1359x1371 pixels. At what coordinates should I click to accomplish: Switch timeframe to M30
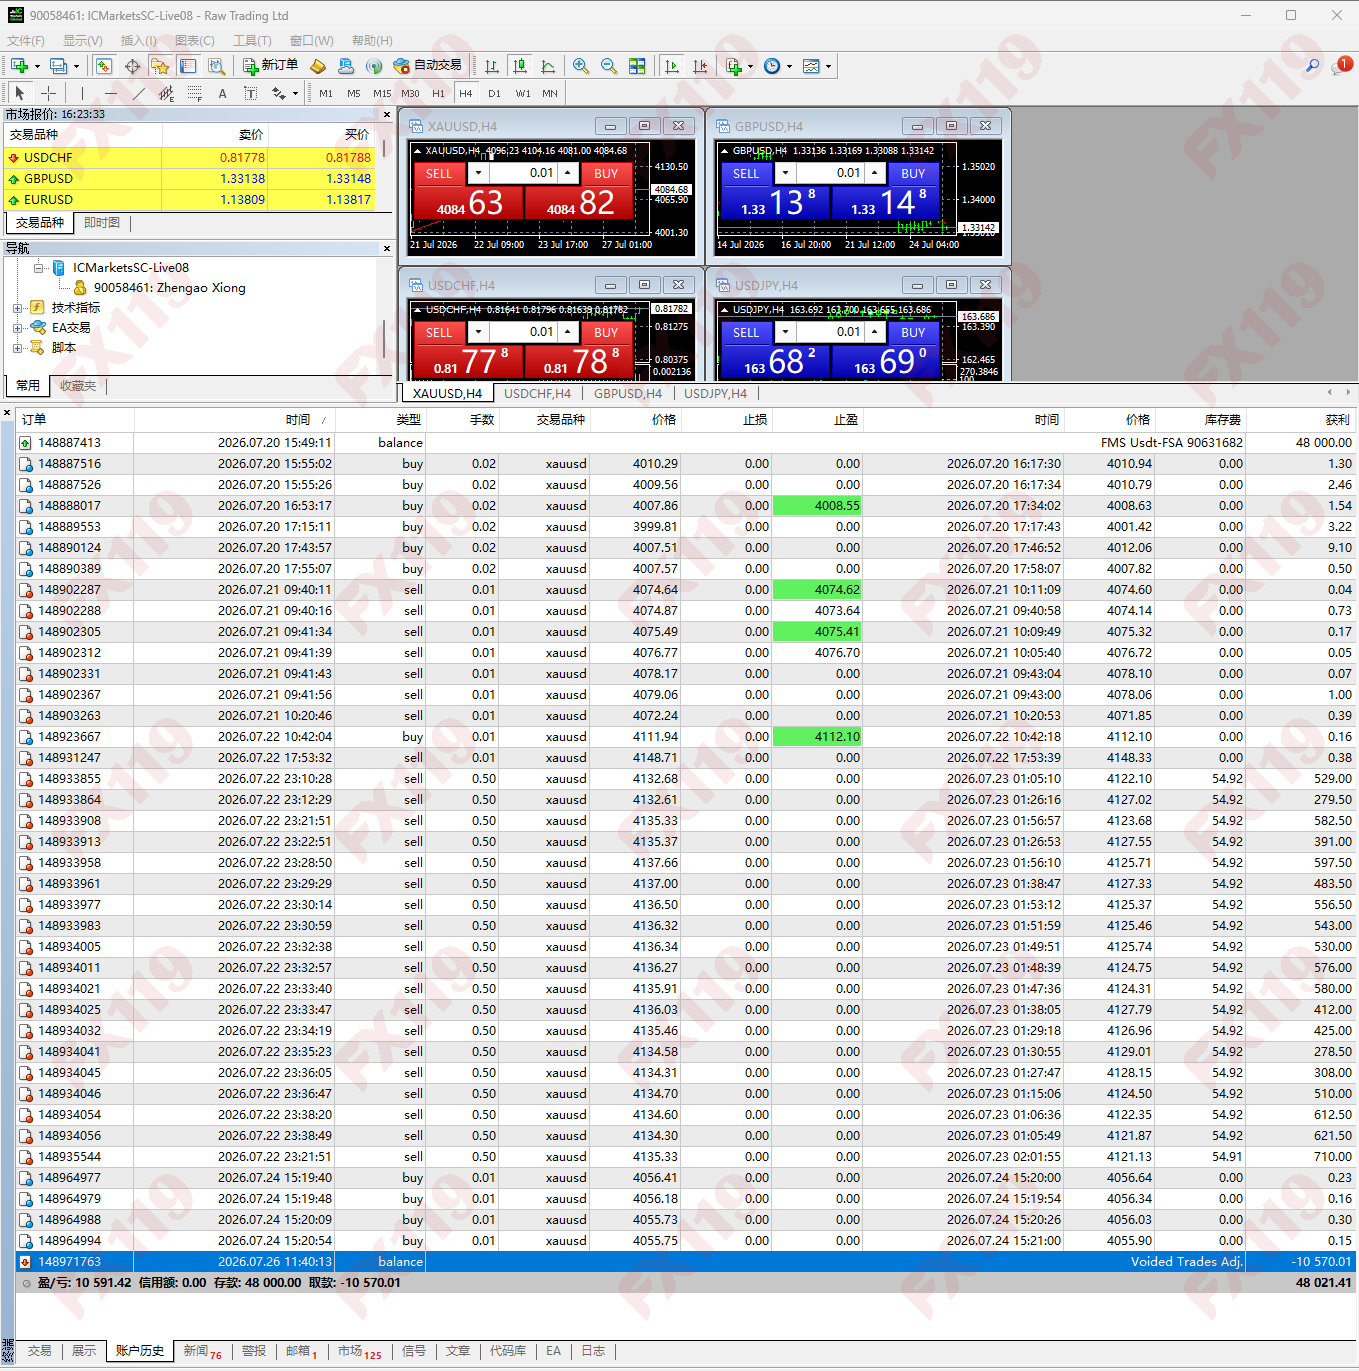[410, 93]
